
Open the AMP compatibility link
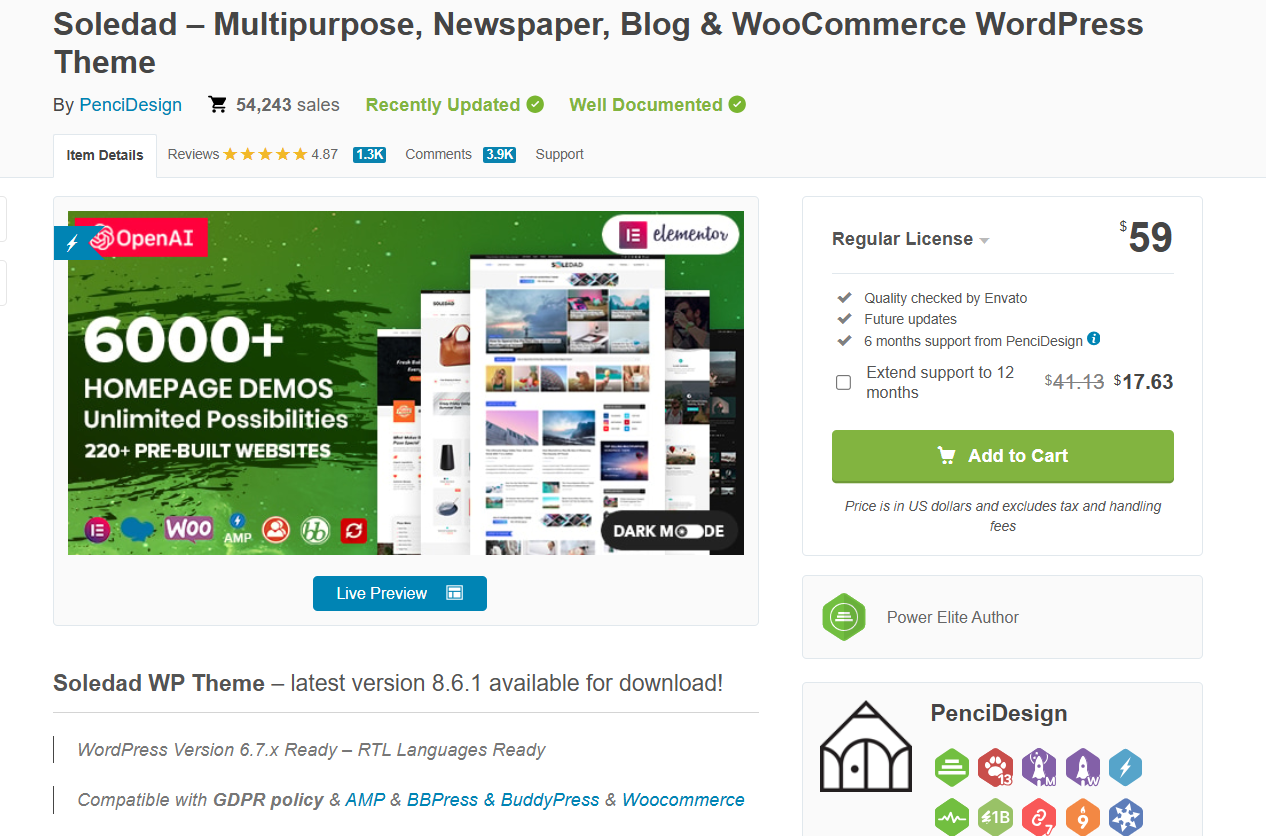tap(365, 800)
